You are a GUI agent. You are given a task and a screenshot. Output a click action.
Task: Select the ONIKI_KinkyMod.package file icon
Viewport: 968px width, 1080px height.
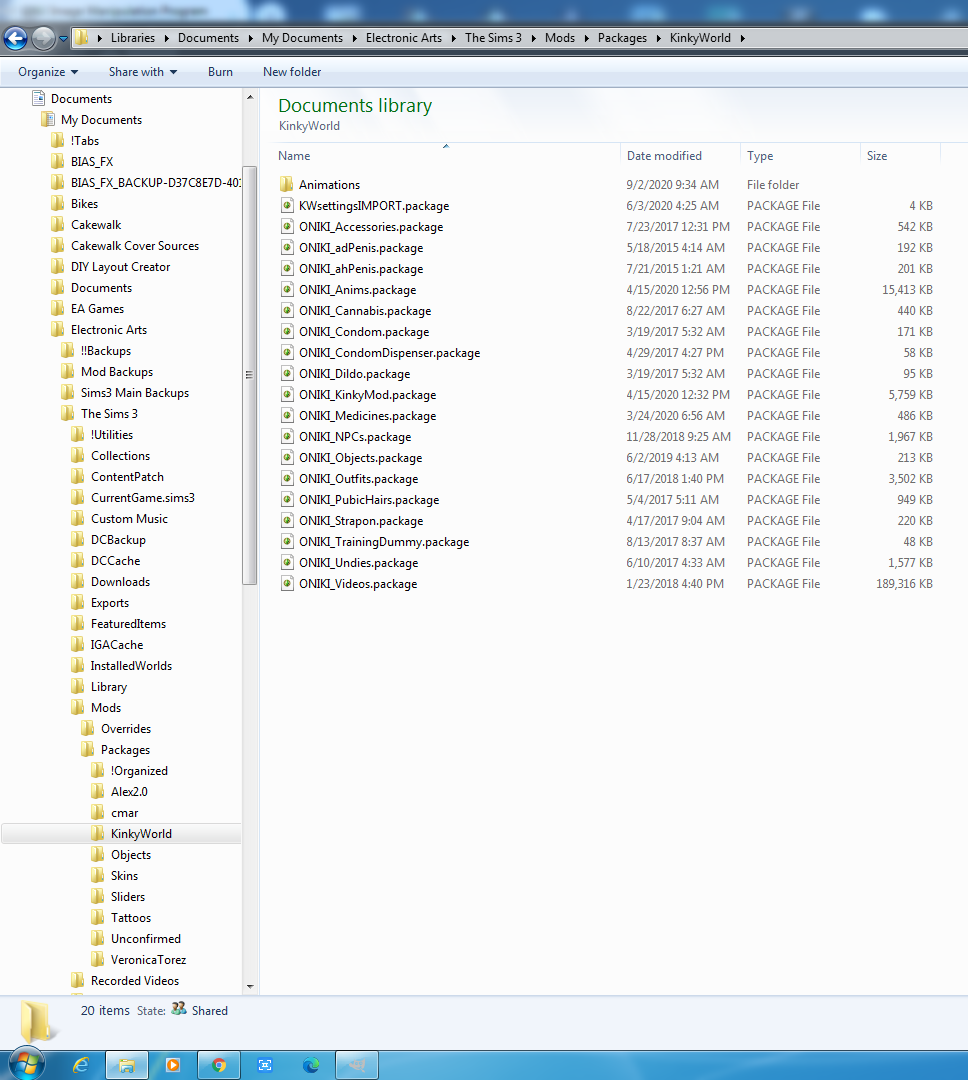(x=287, y=395)
